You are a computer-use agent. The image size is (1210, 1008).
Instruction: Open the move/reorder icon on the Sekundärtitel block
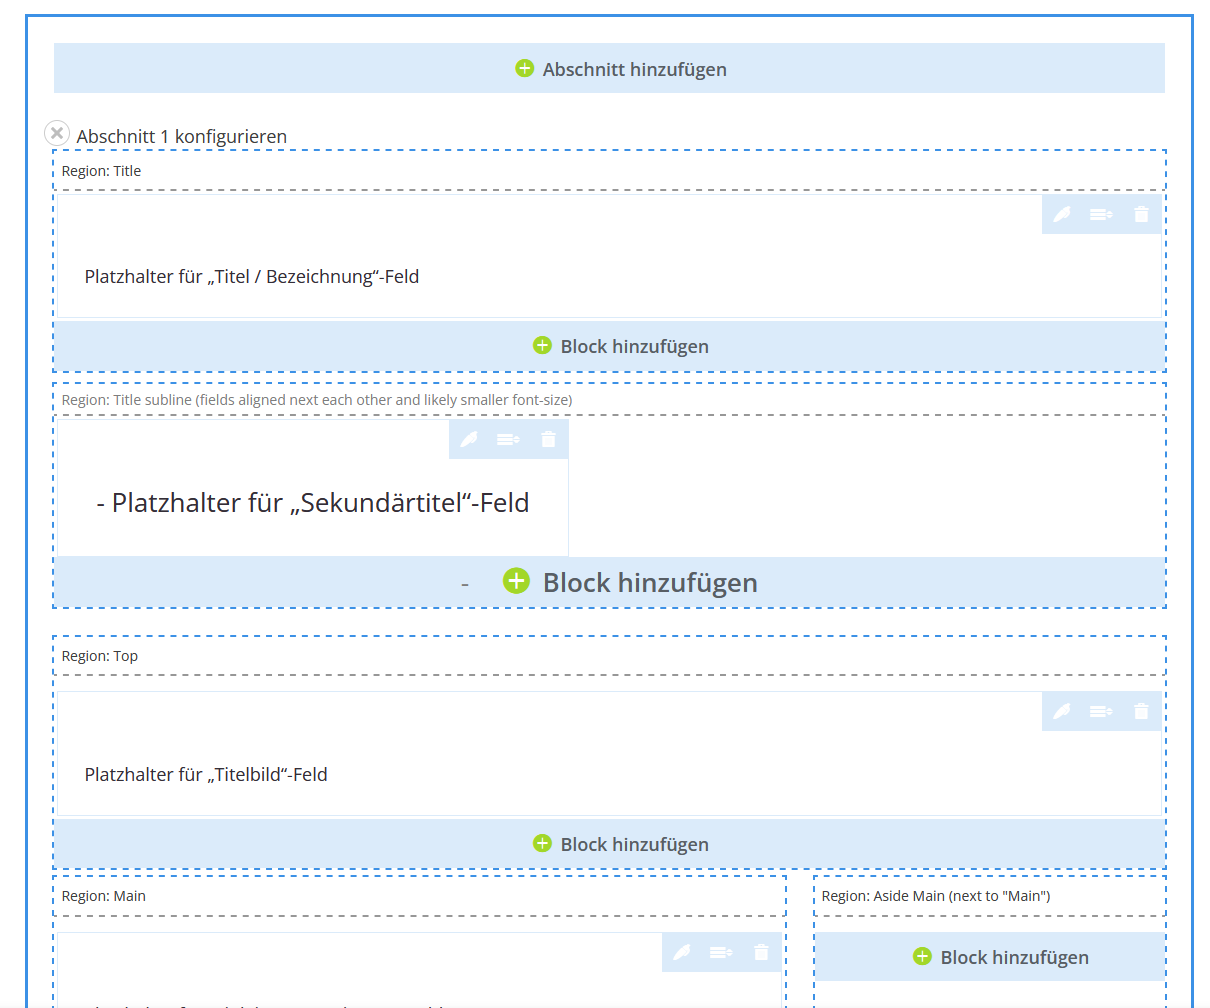509,439
